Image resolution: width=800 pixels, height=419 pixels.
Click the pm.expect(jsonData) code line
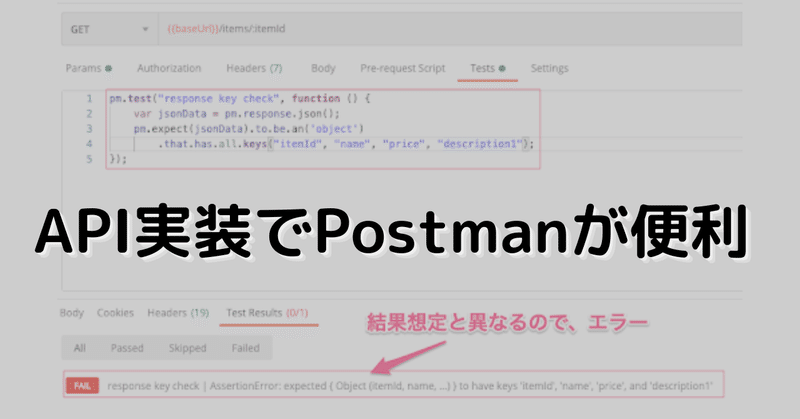[248, 129]
